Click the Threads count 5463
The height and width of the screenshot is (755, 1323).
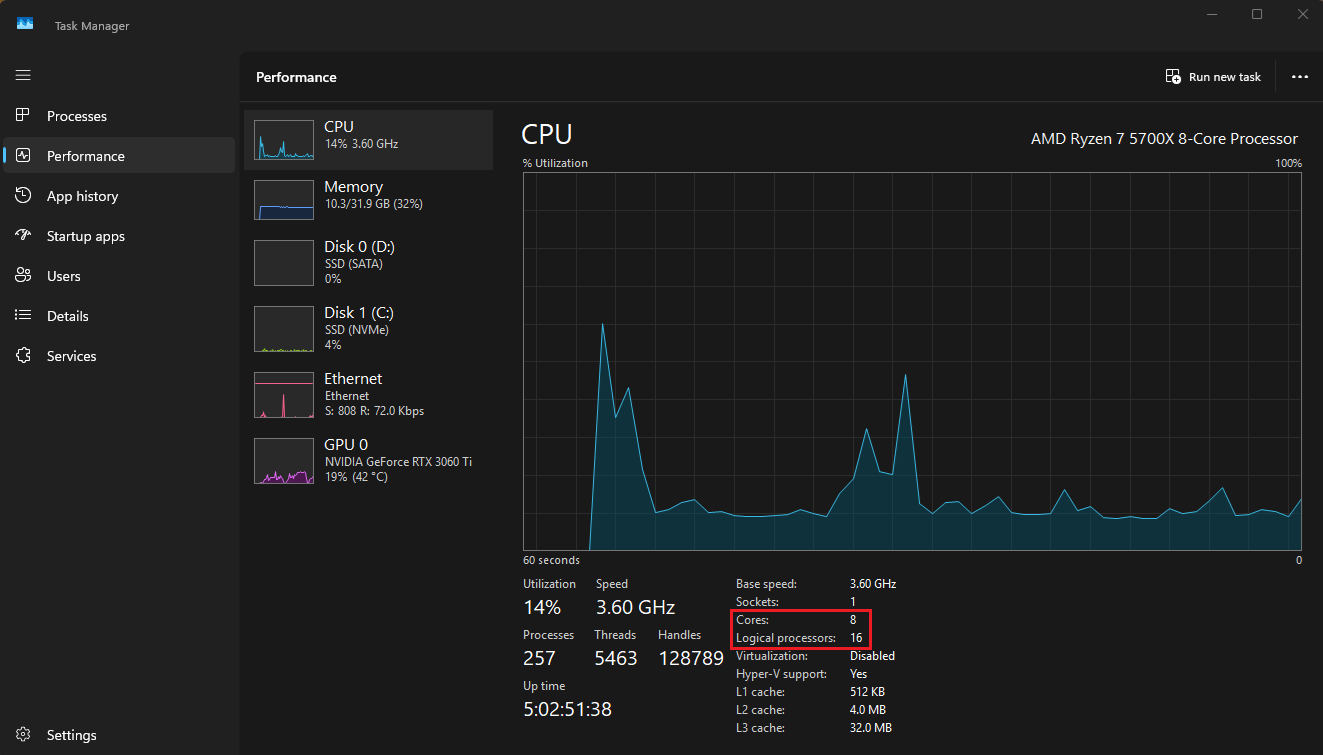pos(616,658)
